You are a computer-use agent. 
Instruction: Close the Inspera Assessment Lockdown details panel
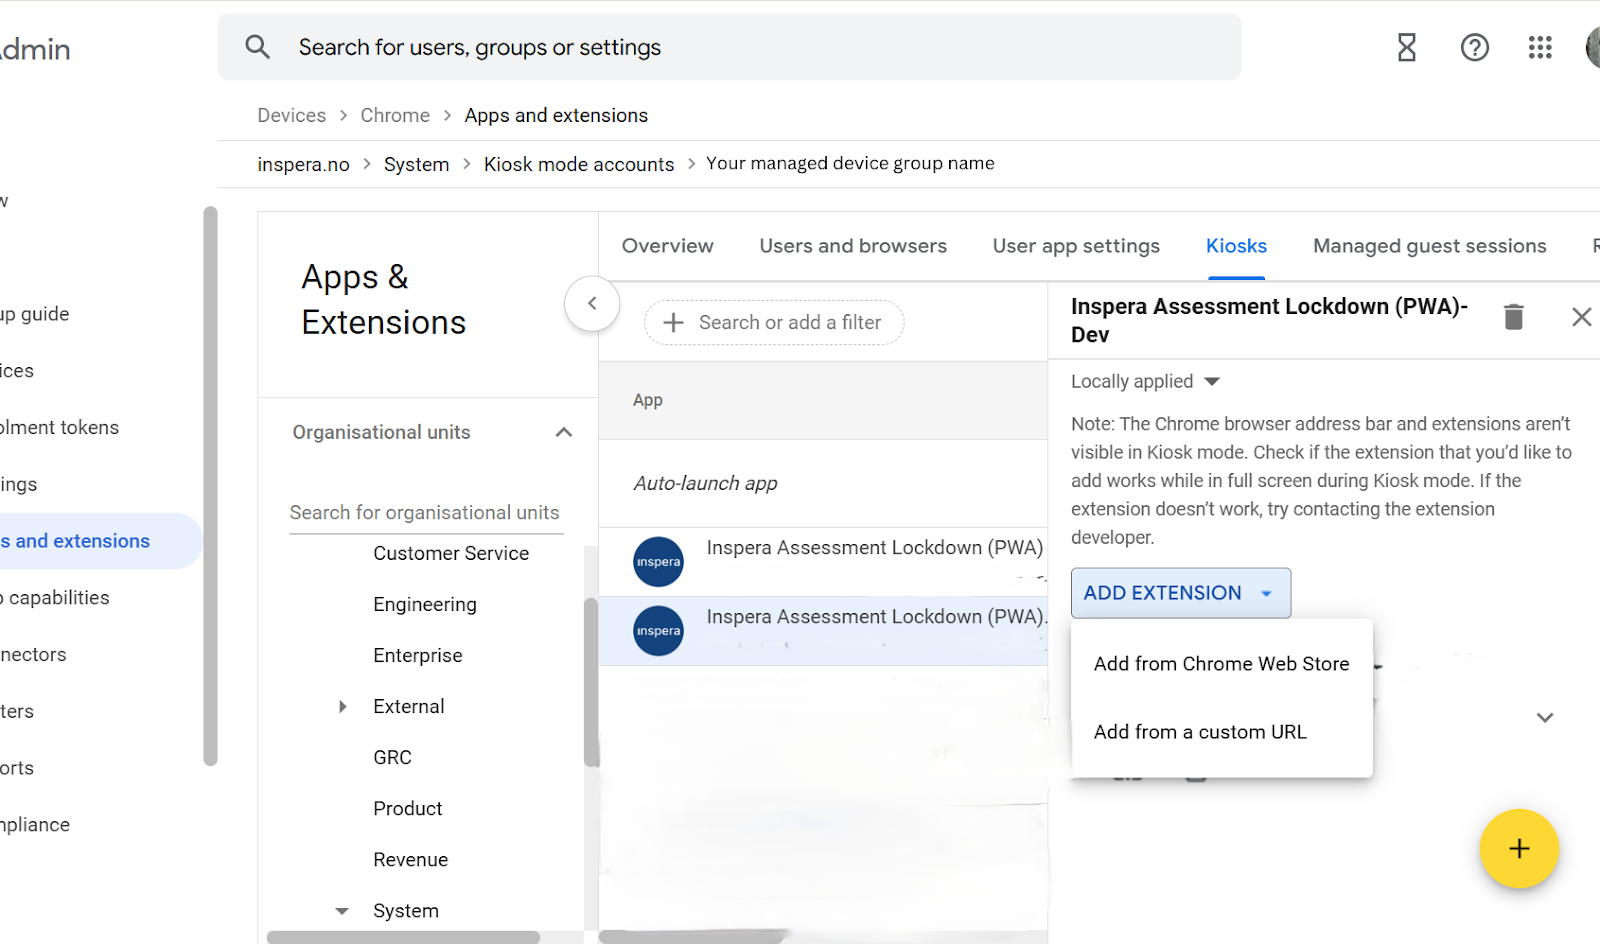(1581, 317)
